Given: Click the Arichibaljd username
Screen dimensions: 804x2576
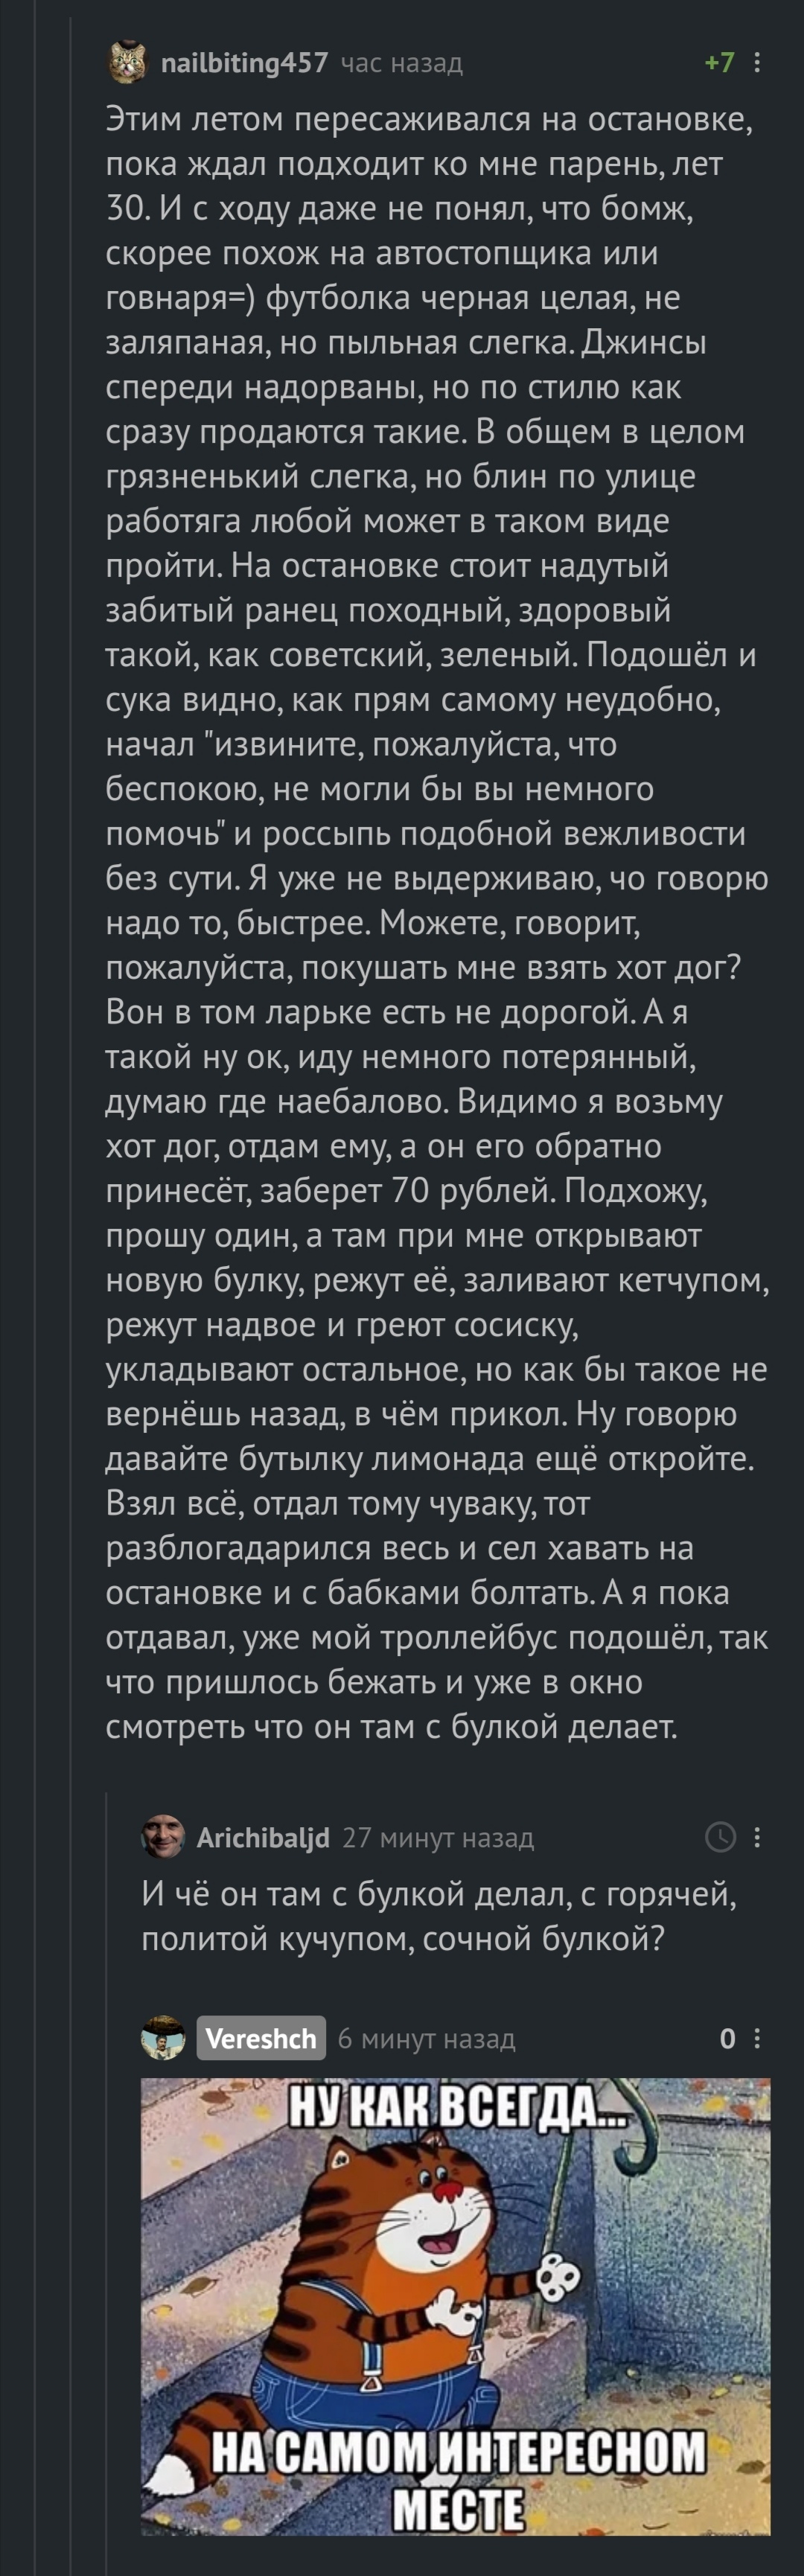Looking at the screenshot, I should tap(263, 1838).
